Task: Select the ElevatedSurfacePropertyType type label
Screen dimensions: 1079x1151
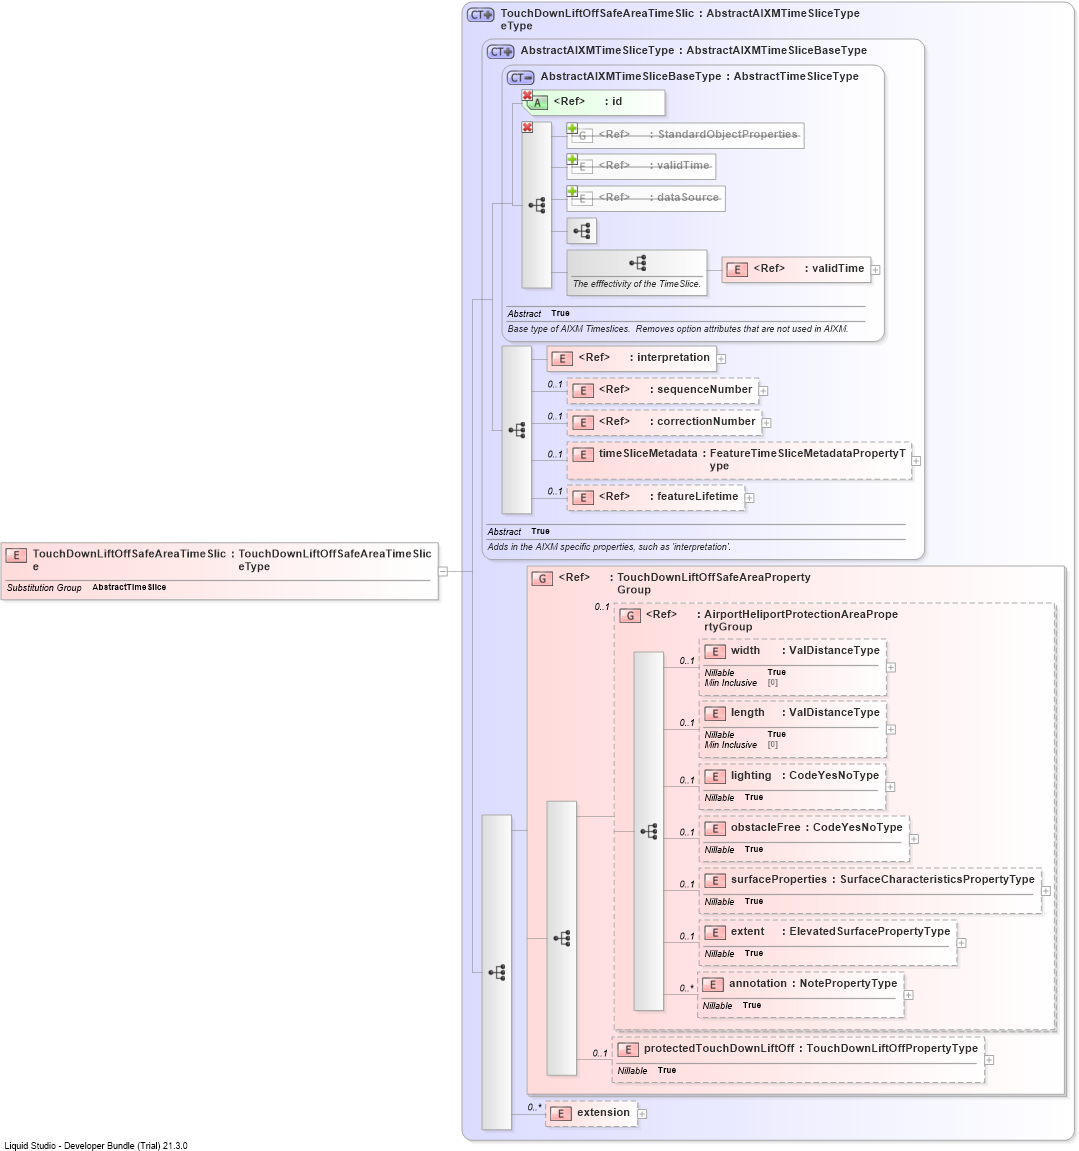Action: (x=869, y=932)
